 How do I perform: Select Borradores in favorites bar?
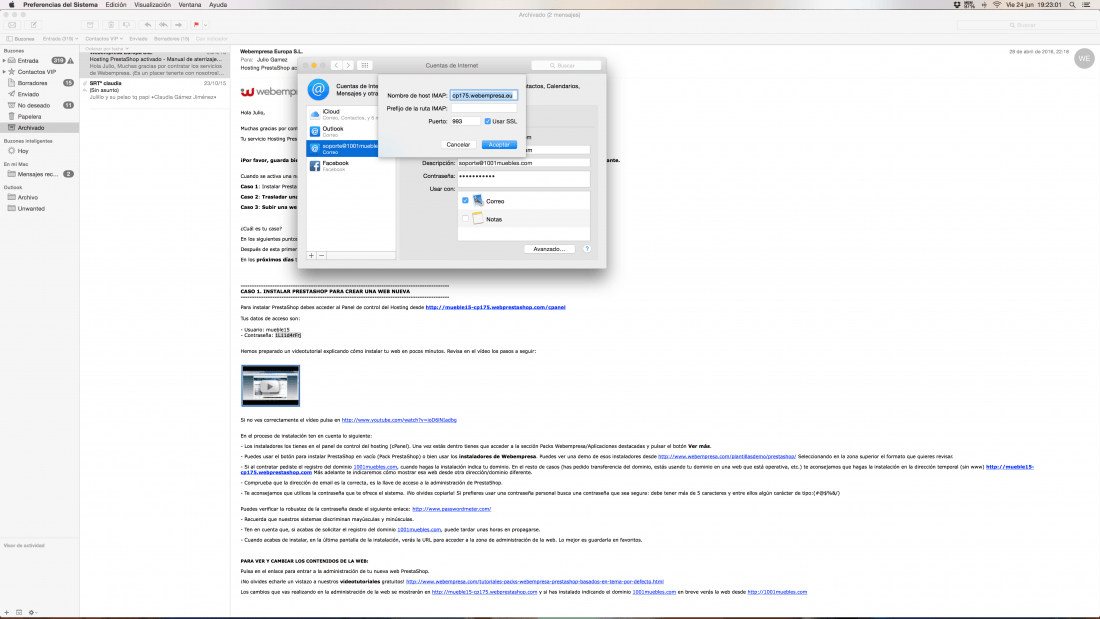click(171, 39)
